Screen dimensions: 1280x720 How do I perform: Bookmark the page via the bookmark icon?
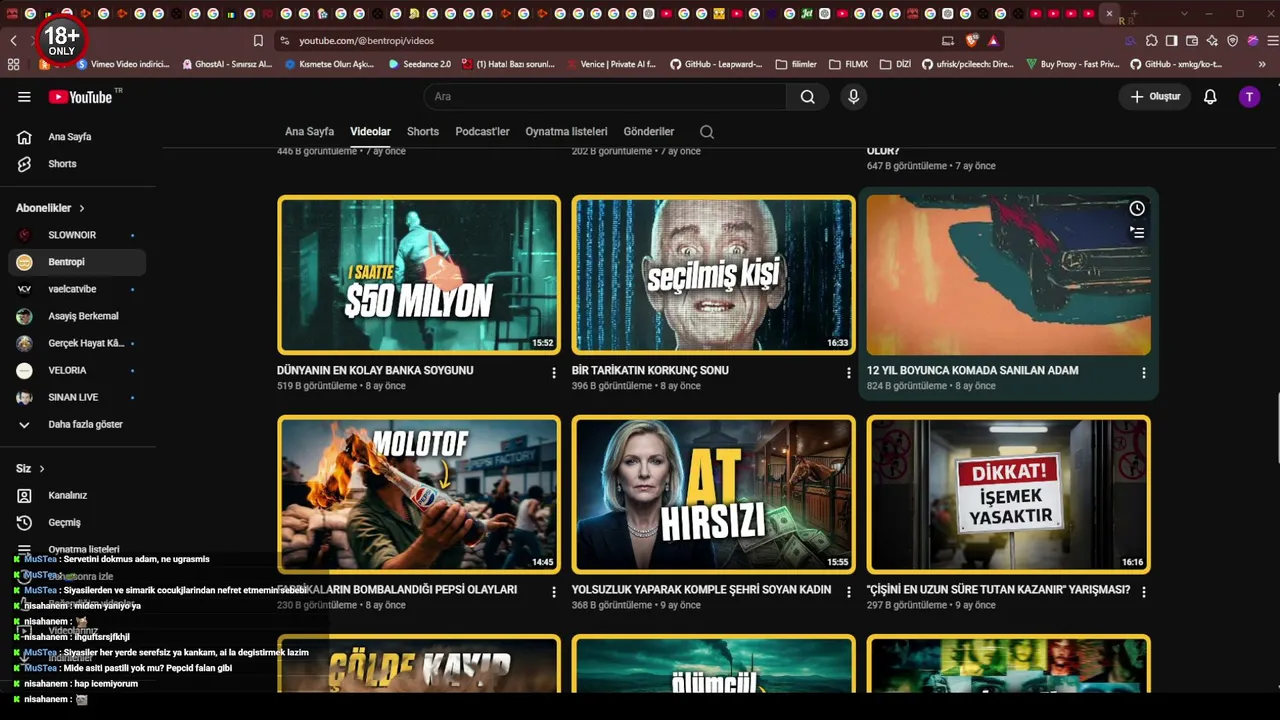(258, 41)
